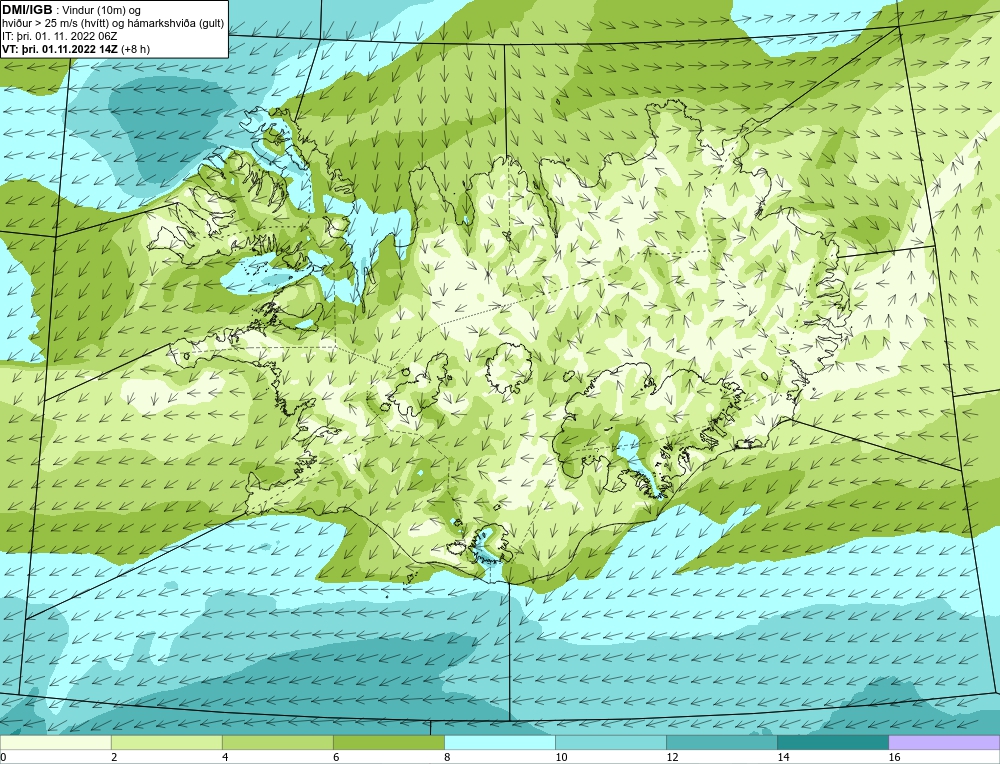1000x764 pixels.
Task: Click the 8–10 m/s light cyan swatch
Action: (x=499, y=742)
